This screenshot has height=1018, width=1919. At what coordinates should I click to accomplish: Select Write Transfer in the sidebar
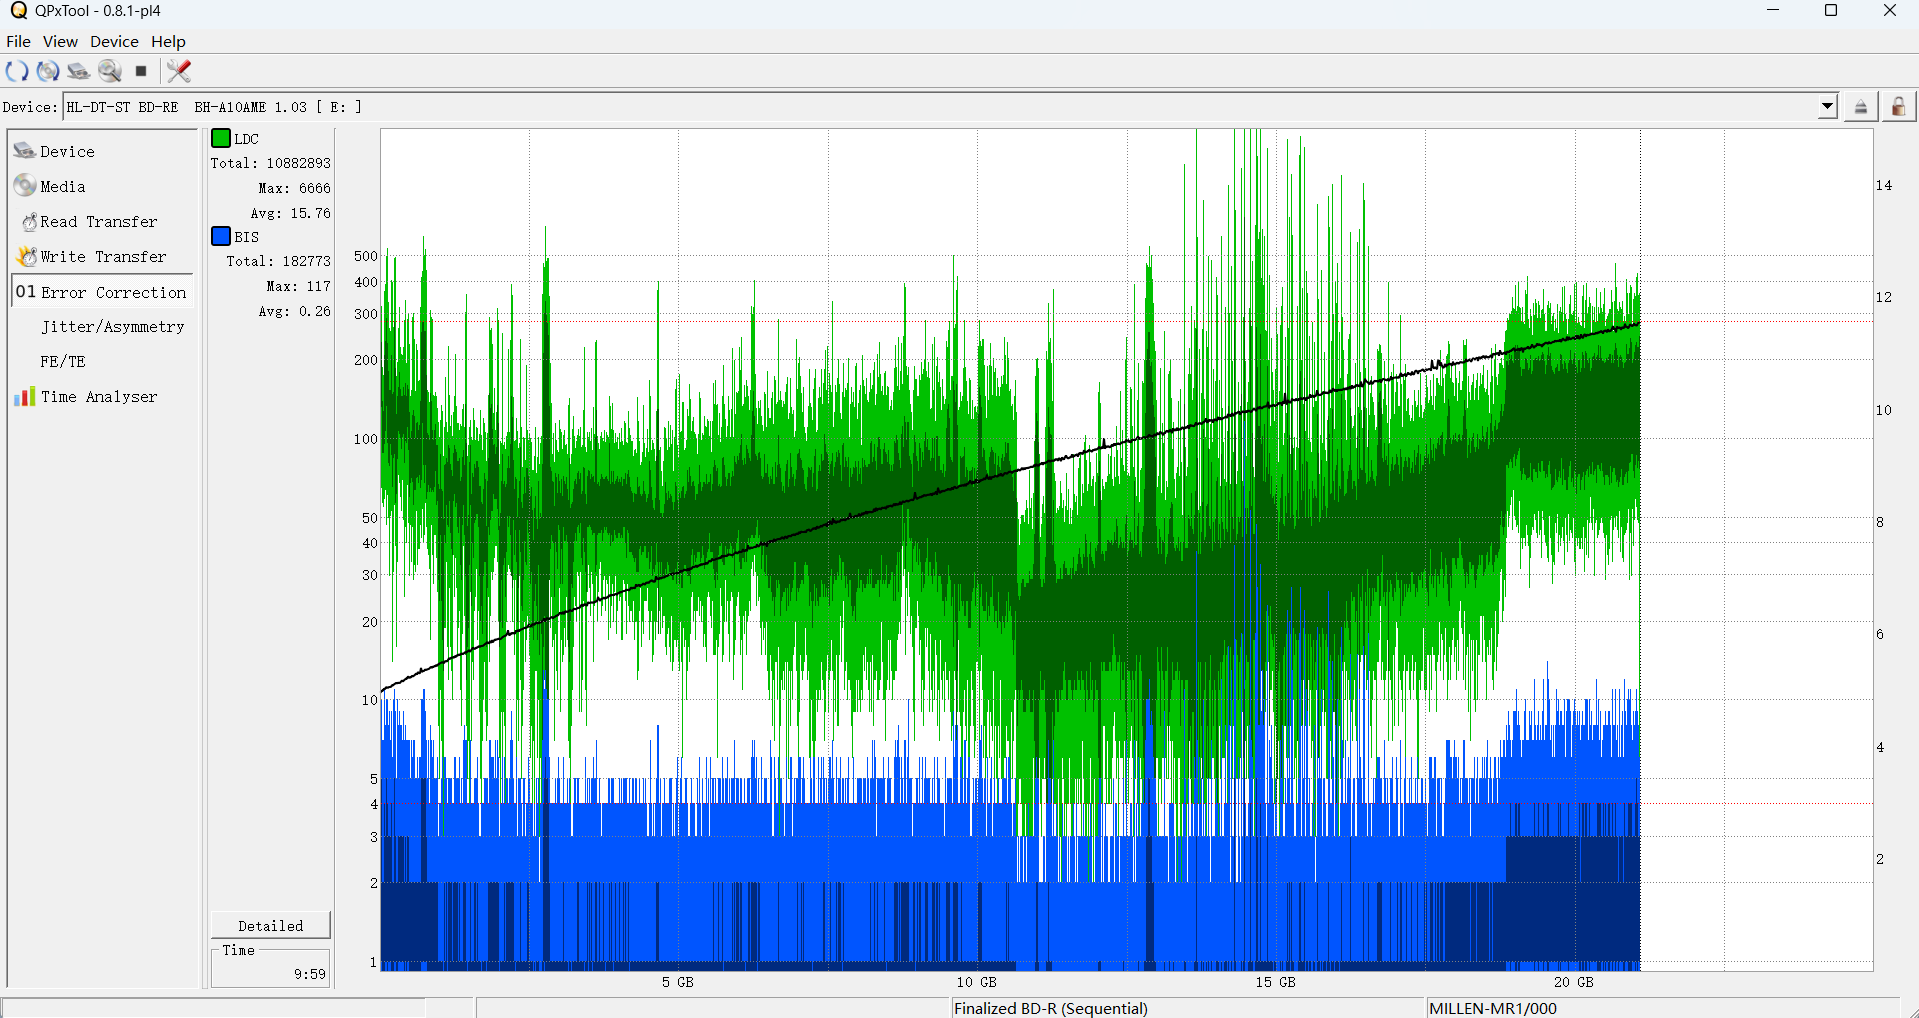click(102, 257)
